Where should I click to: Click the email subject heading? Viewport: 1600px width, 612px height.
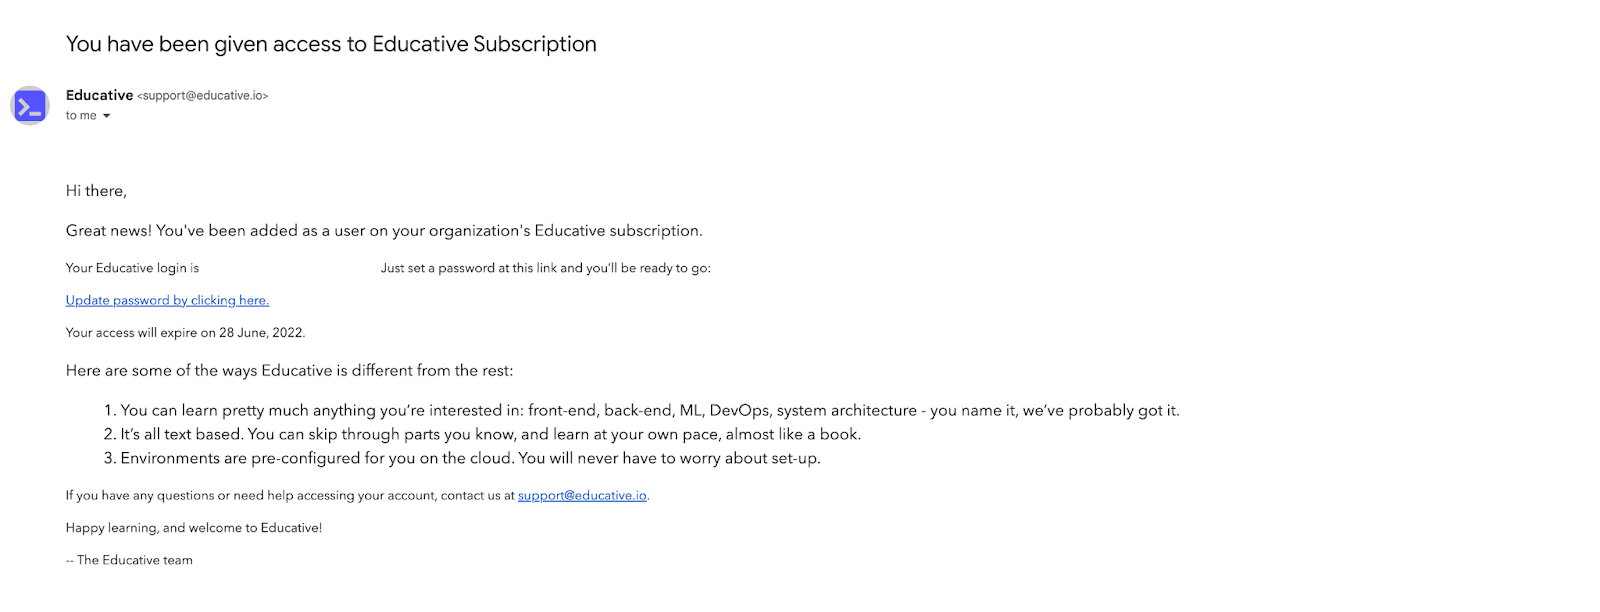click(331, 44)
